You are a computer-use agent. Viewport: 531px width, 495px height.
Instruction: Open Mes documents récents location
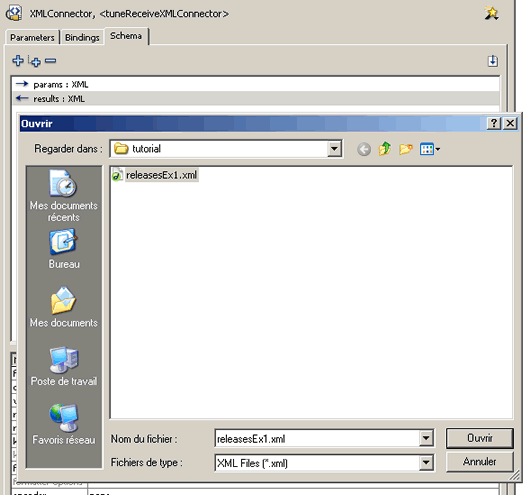(x=64, y=196)
